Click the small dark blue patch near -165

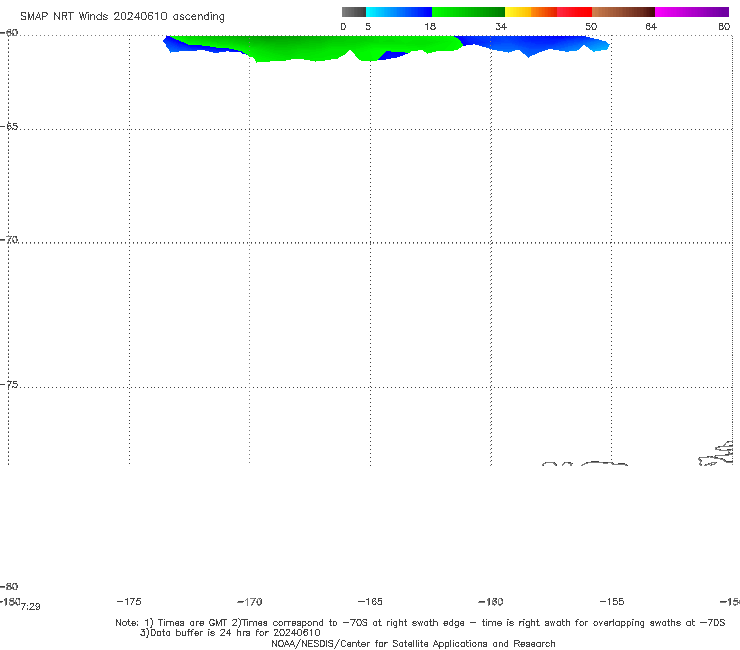pyautogui.click(x=392, y=55)
